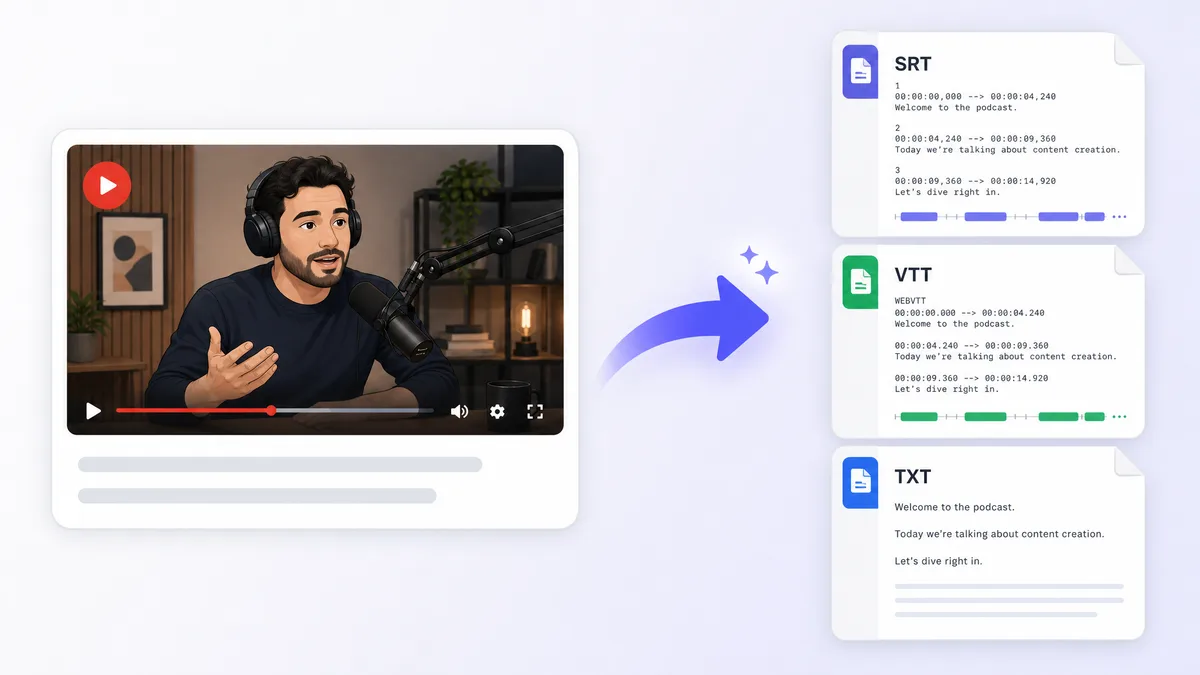This screenshot has width=1200, height=675.
Task: Click the video volume speaker icon
Action: [459, 411]
